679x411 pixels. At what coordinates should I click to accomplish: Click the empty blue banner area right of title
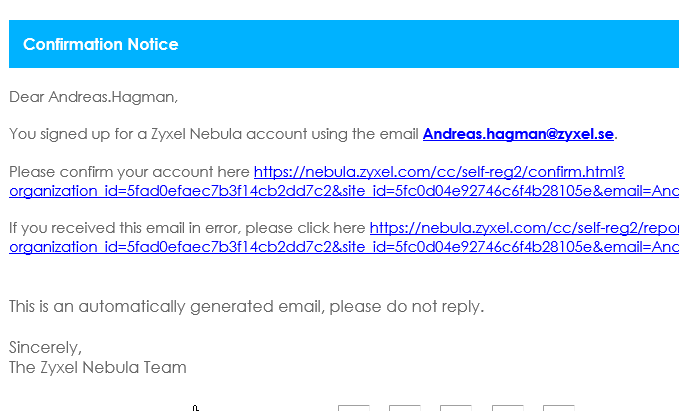coord(430,44)
